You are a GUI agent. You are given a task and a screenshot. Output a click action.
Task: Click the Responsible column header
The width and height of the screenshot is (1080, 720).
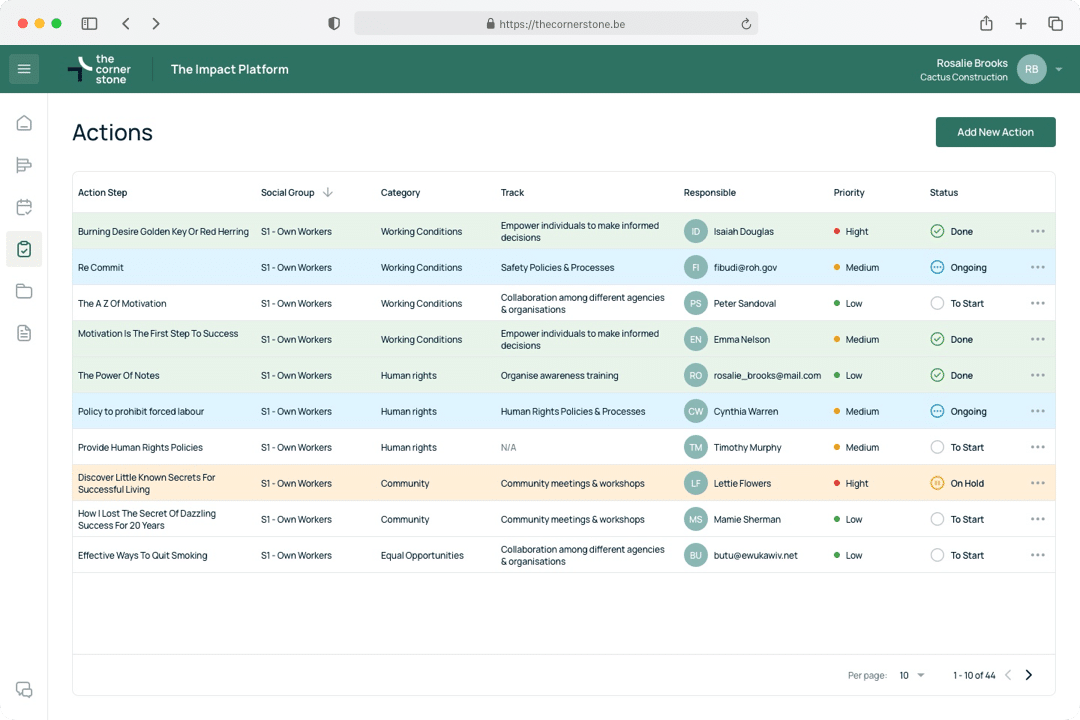(x=709, y=192)
